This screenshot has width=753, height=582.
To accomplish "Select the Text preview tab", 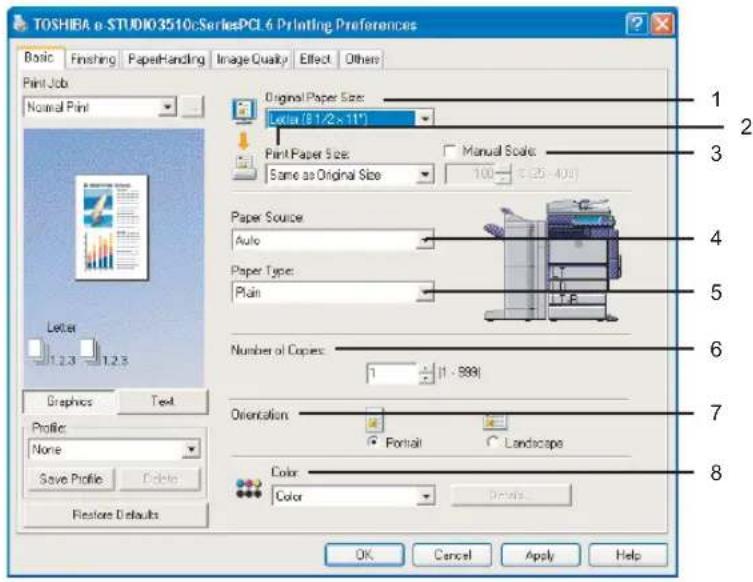I will click(162, 401).
